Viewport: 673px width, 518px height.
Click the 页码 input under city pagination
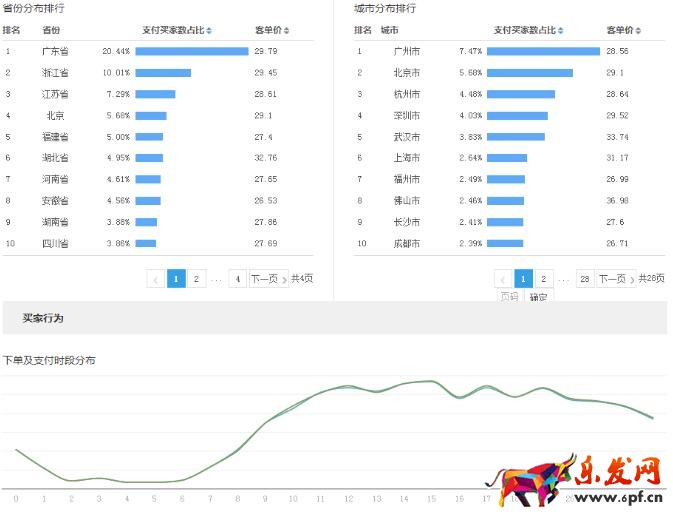pyautogui.click(x=509, y=297)
